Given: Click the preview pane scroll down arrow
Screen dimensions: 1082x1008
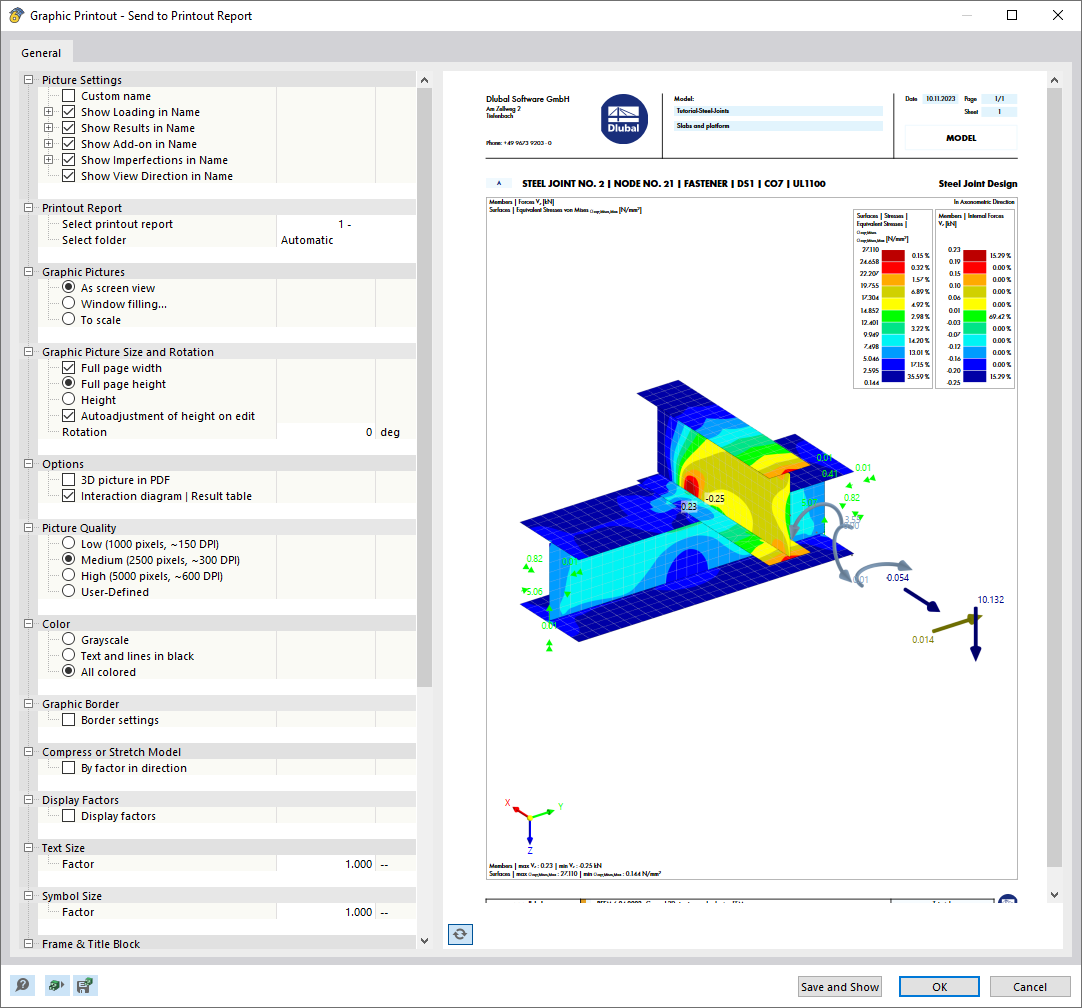Looking at the screenshot, I should coord(1054,895).
